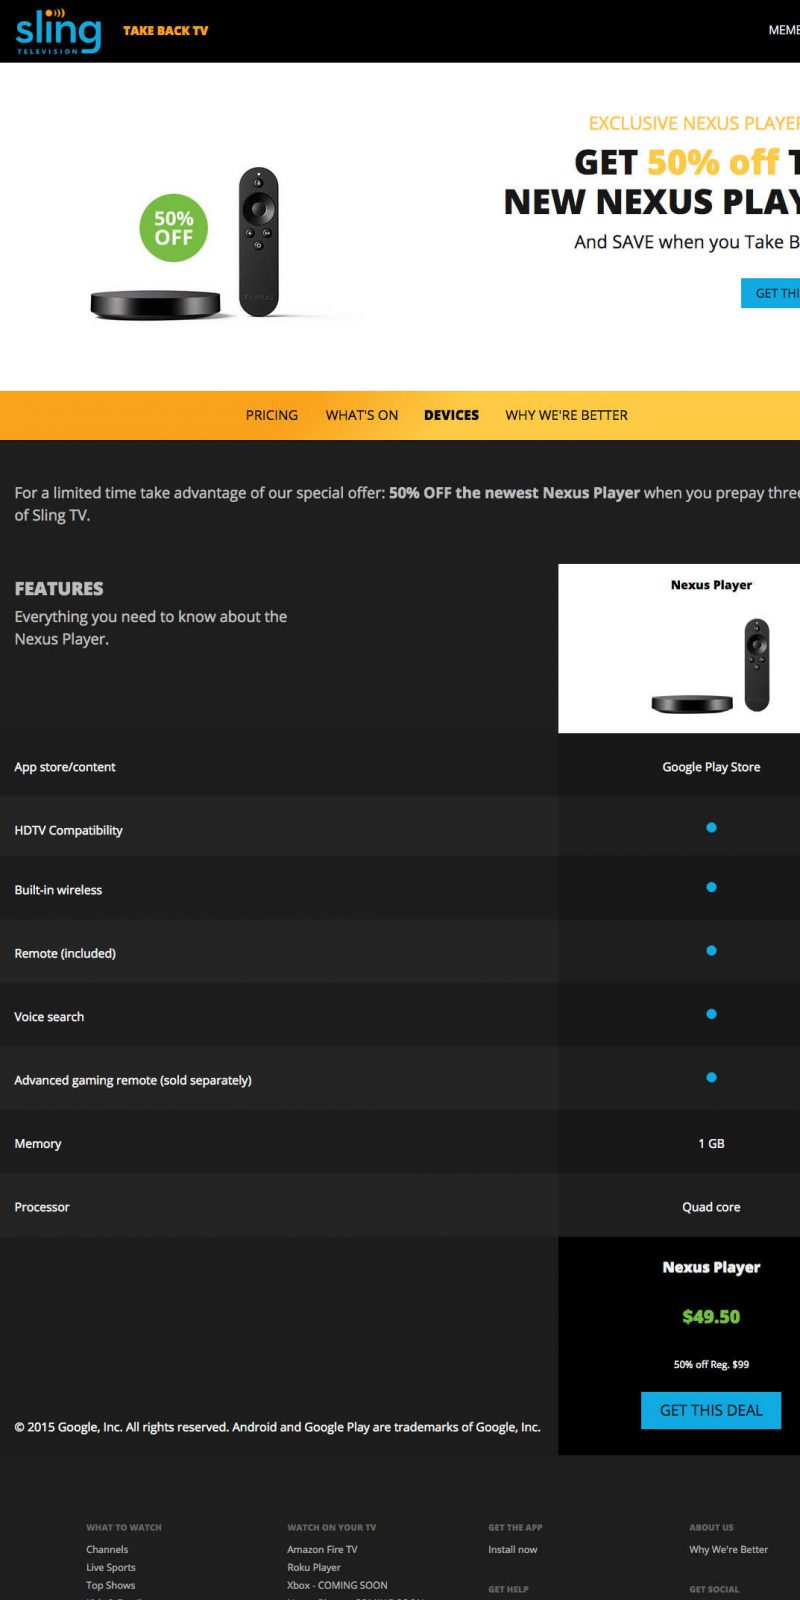This screenshot has width=800, height=1600.
Task: Click the blue dot for Built-in wireless
Action: [x=711, y=887]
